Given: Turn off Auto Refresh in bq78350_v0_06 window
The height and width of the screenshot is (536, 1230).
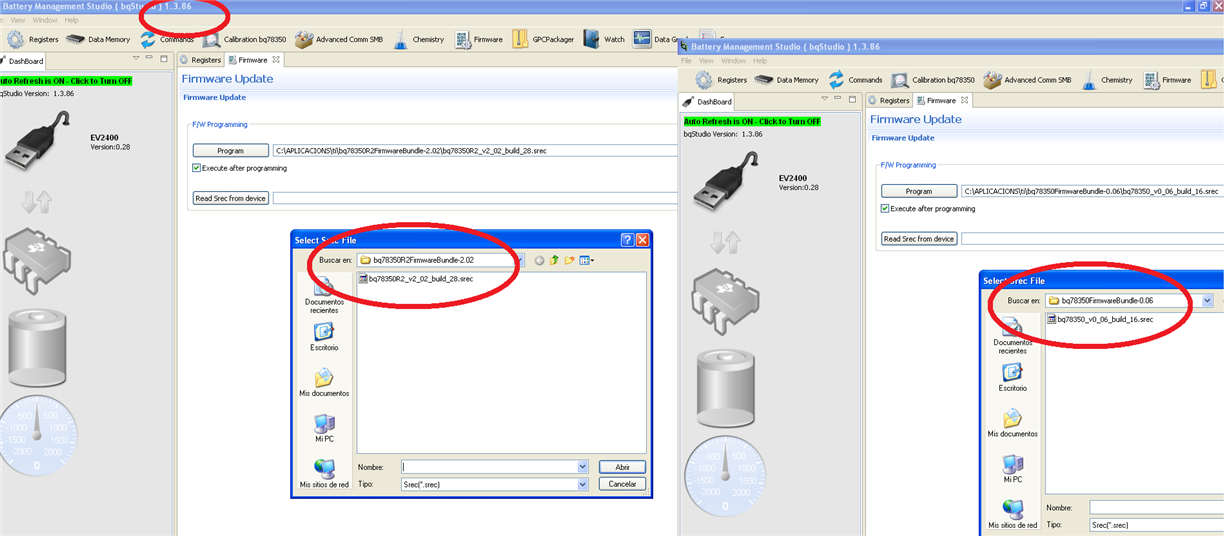Looking at the screenshot, I should 751,120.
